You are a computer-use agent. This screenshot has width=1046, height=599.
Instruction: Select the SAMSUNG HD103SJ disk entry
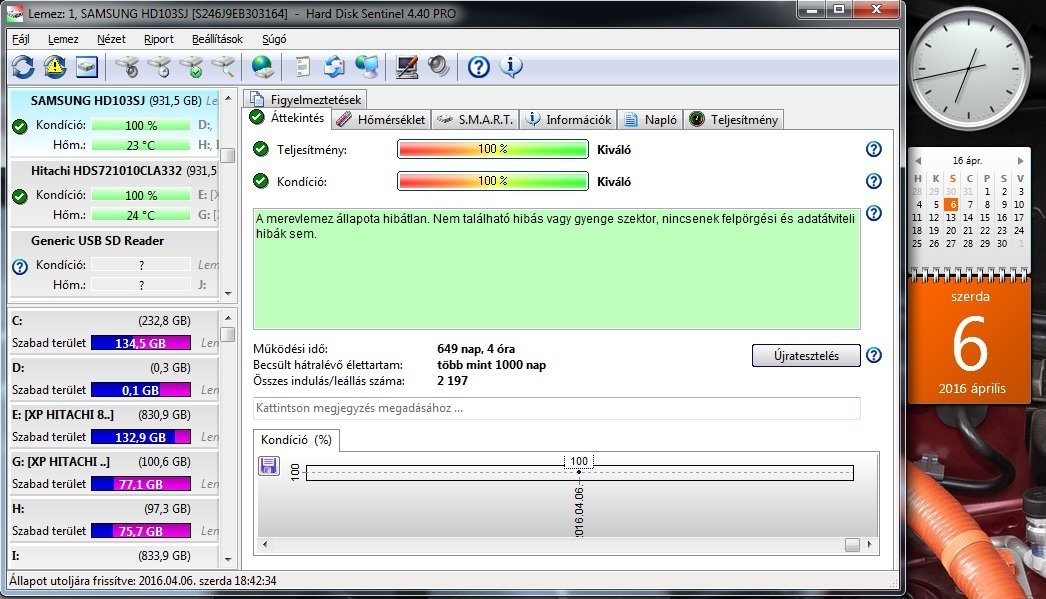(115, 123)
